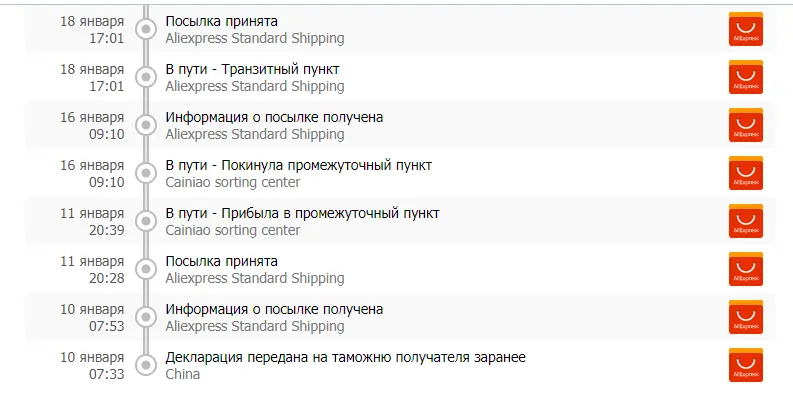Click В пути - Прибыла в промежуточный пункт
This screenshot has height=401, width=793.
tap(302, 213)
